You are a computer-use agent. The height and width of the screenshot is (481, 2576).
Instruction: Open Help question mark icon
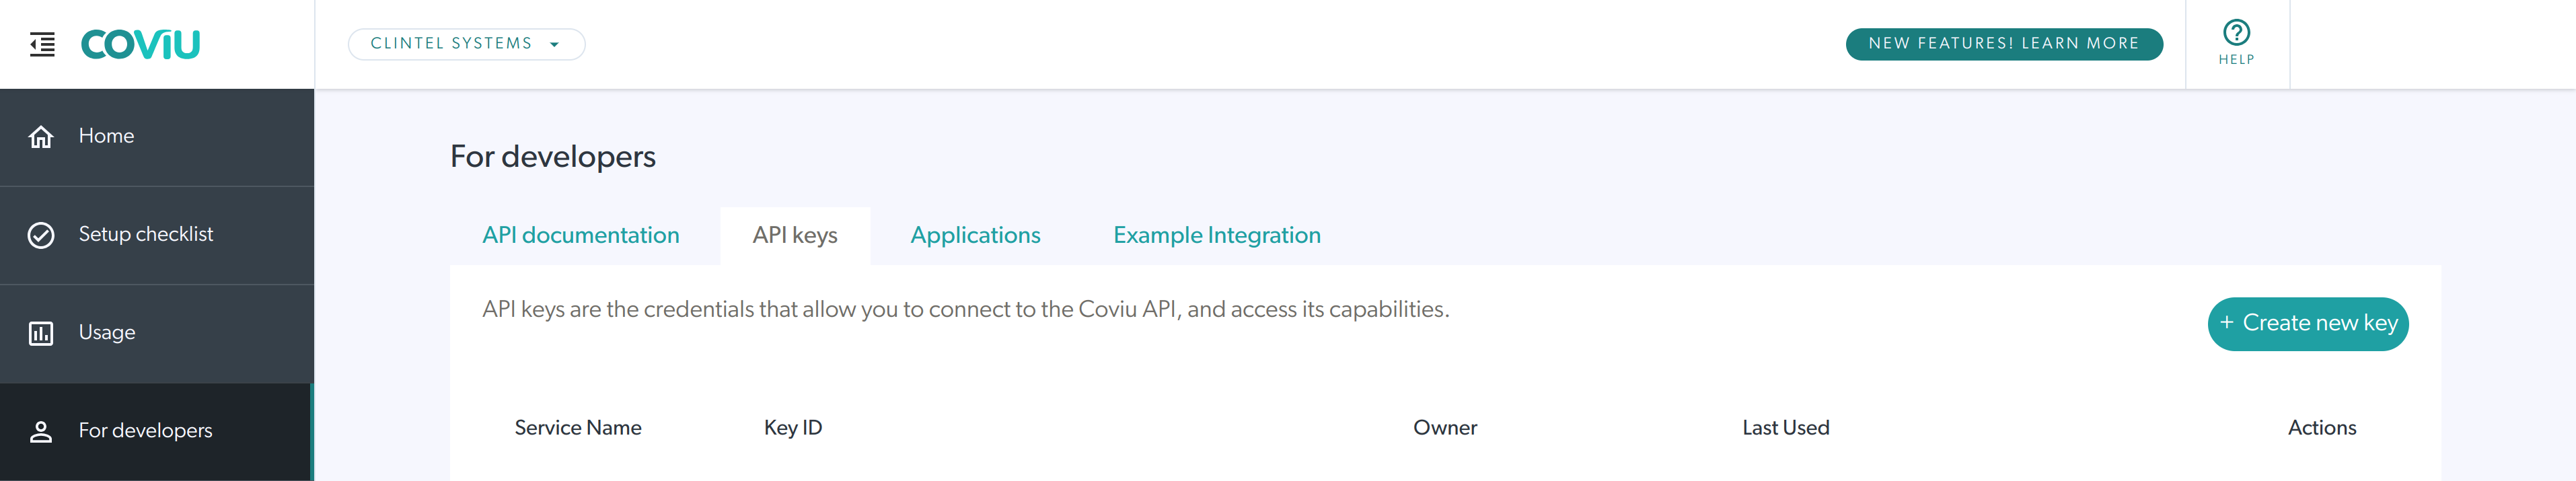point(2236,33)
